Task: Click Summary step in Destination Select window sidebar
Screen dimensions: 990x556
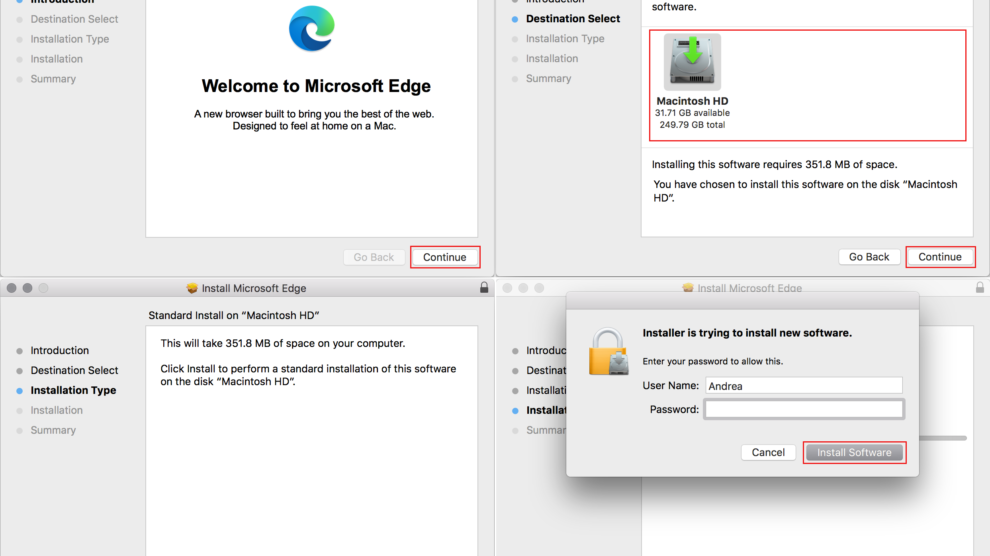Action: click(x=549, y=78)
